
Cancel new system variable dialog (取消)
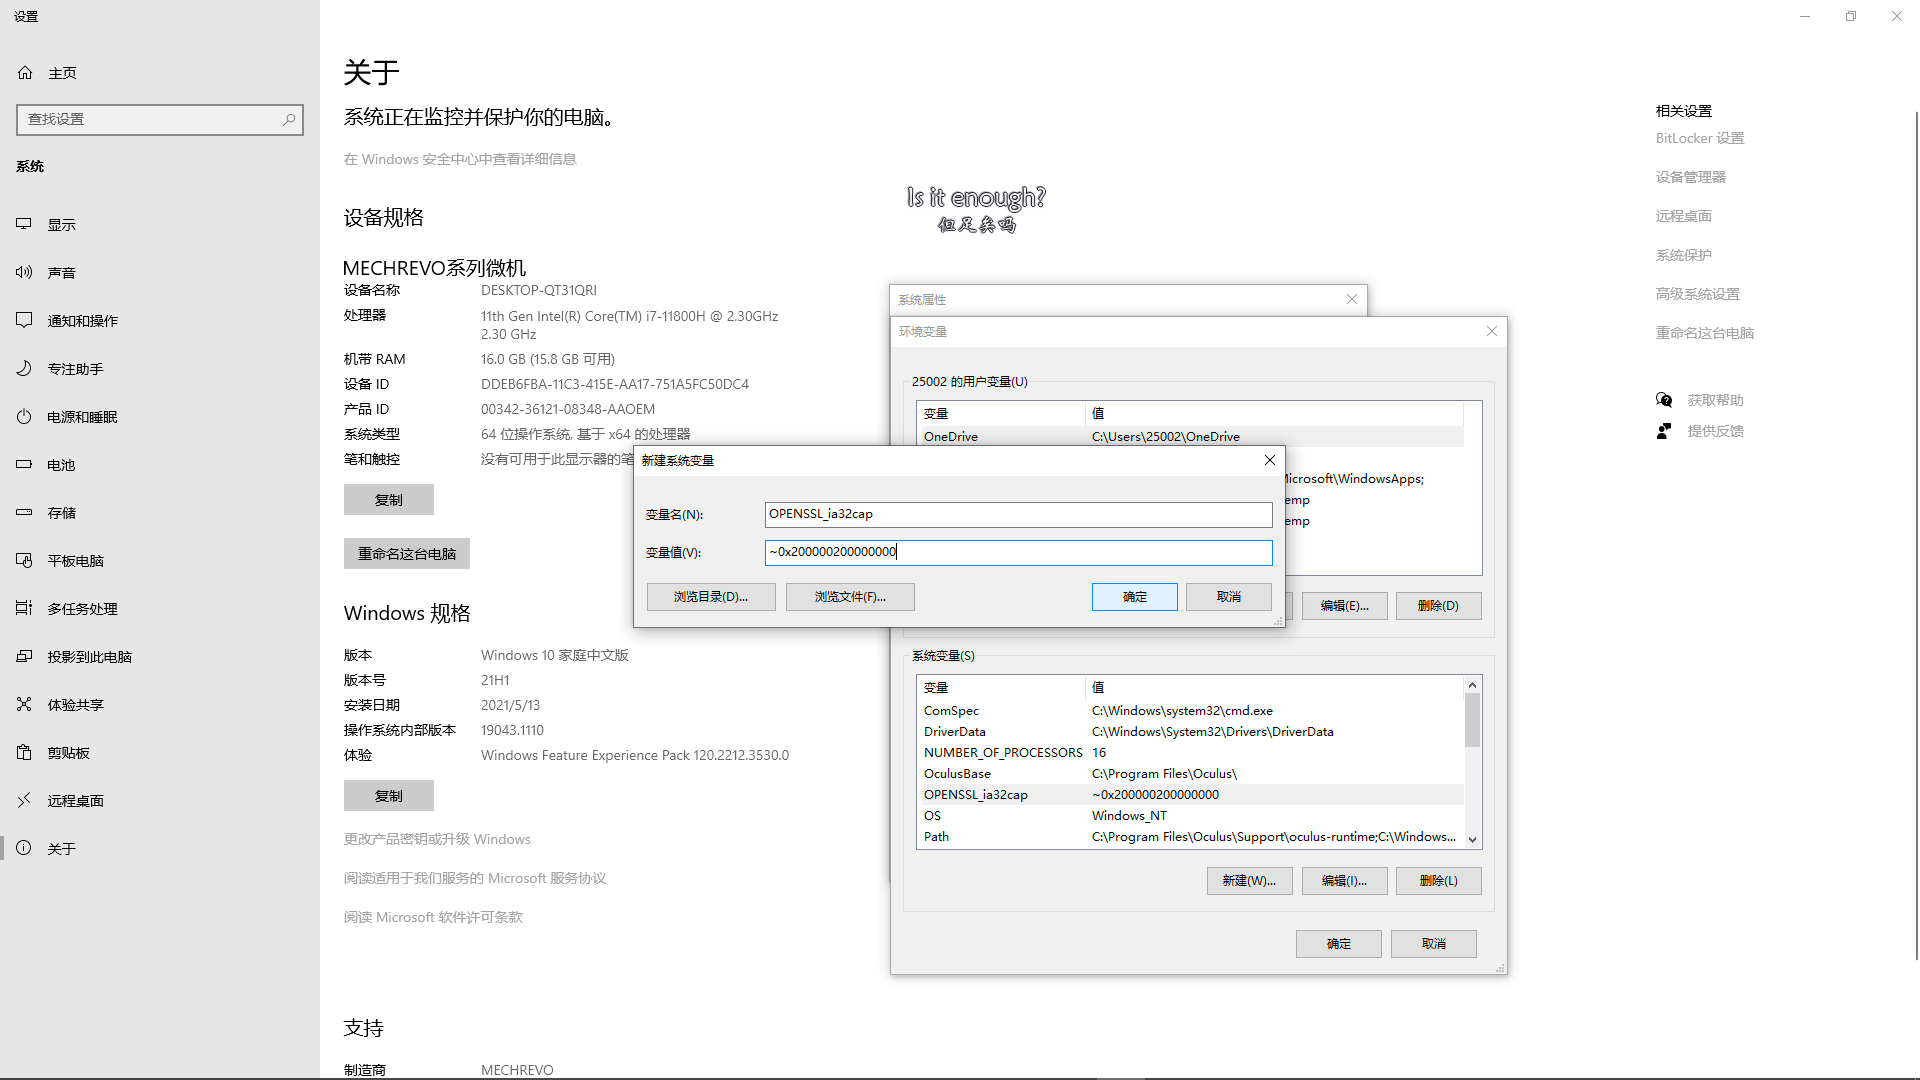coord(1229,597)
